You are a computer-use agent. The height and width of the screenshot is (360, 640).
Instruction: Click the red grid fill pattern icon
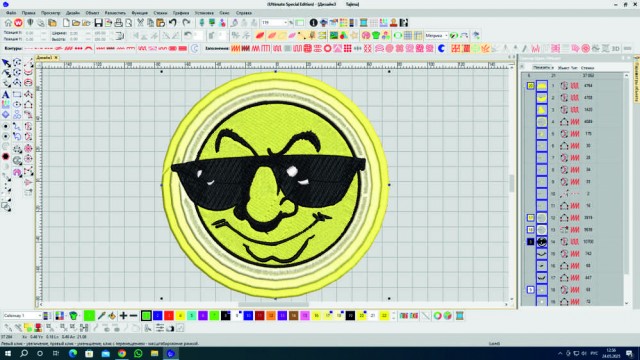click(x=347, y=49)
